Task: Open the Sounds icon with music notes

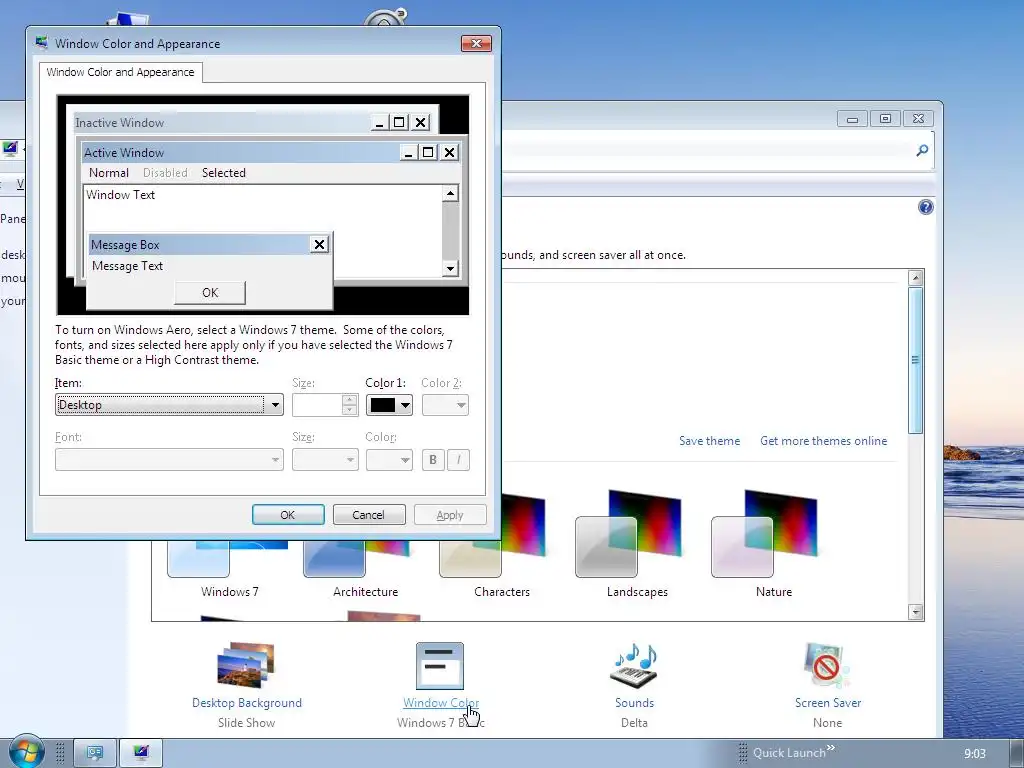Action: coord(633,665)
